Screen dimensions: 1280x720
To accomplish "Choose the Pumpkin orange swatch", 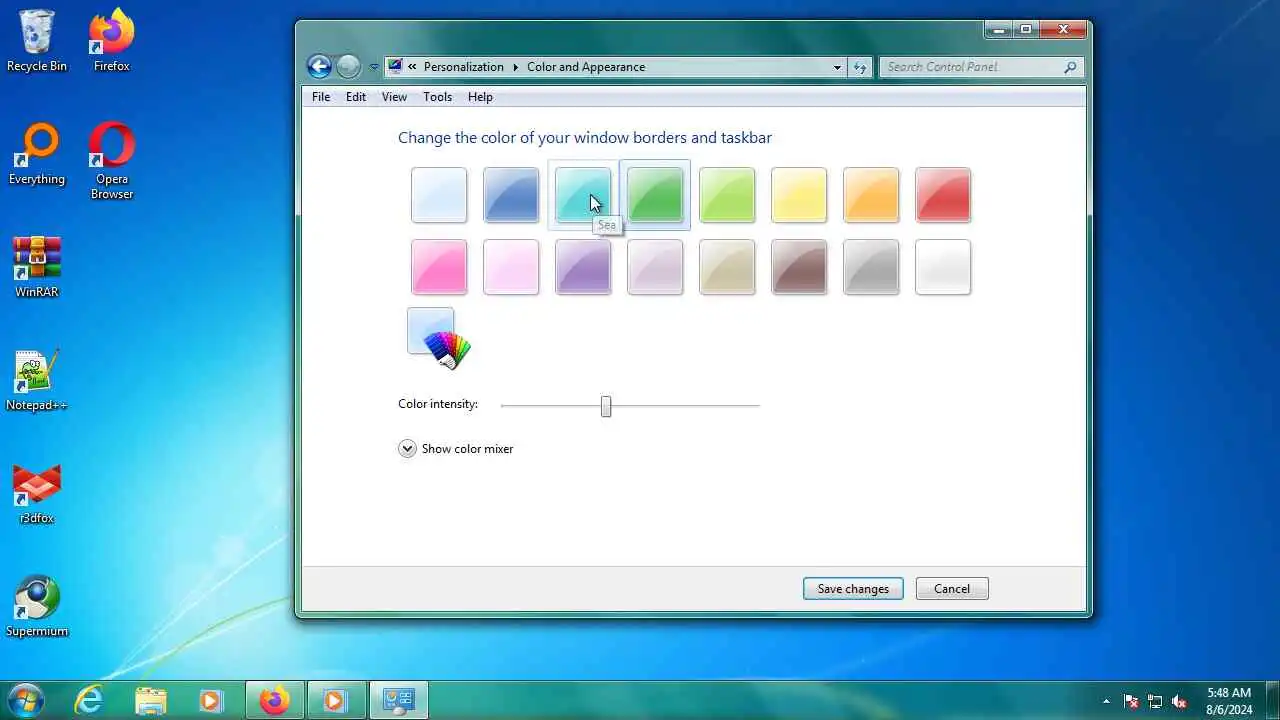I will coord(871,195).
